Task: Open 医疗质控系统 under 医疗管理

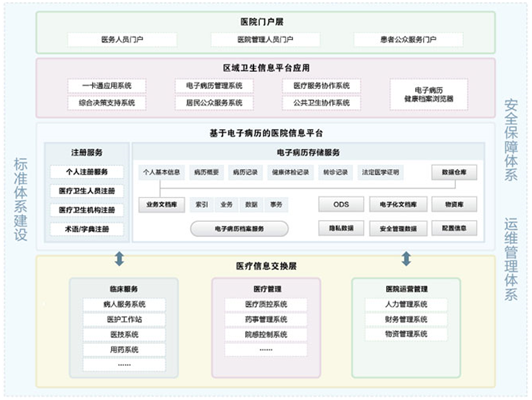Action: (x=266, y=304)
